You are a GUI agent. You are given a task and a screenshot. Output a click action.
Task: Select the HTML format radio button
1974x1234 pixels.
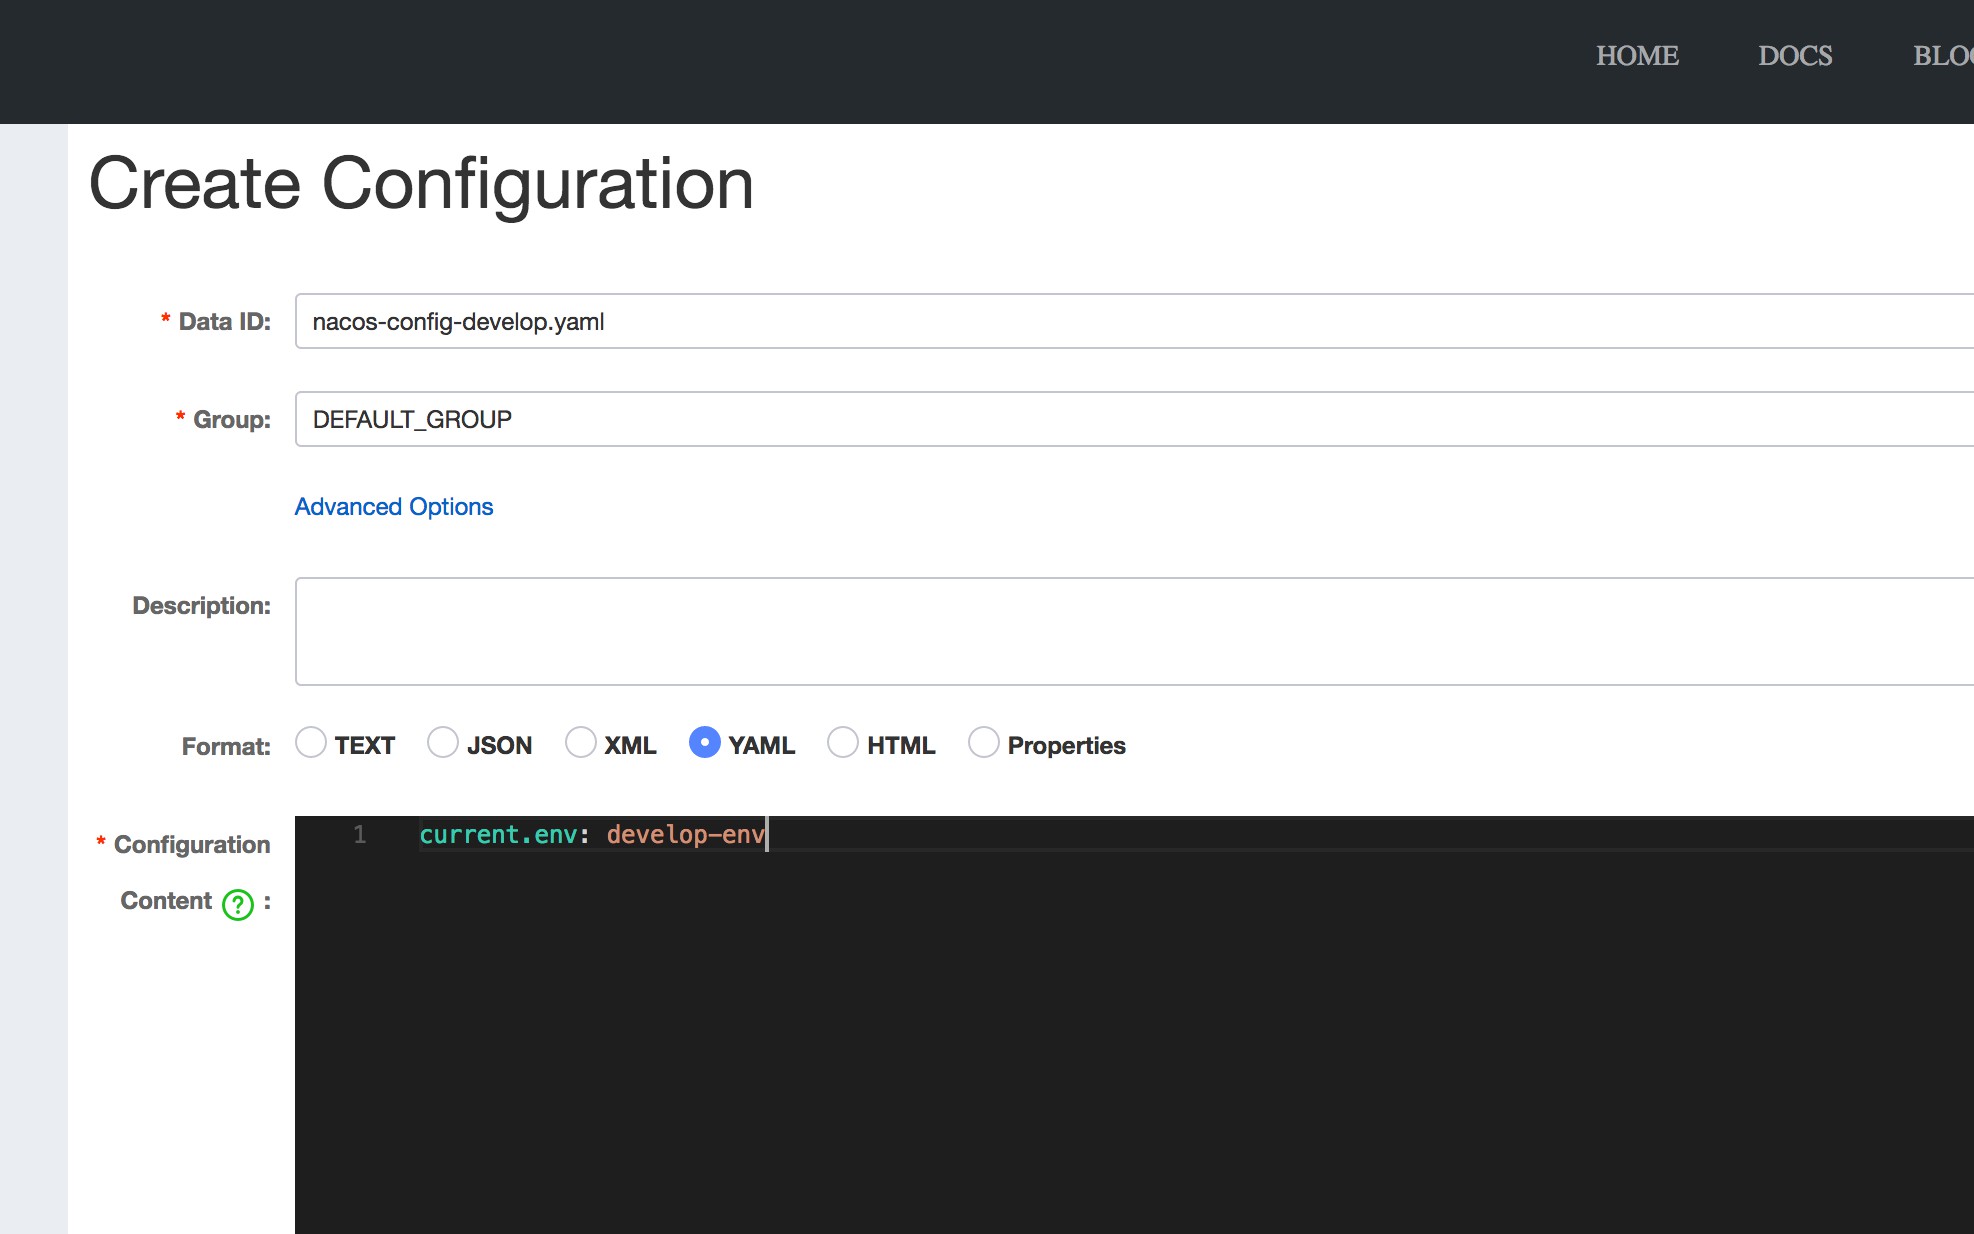pos(843,742)
